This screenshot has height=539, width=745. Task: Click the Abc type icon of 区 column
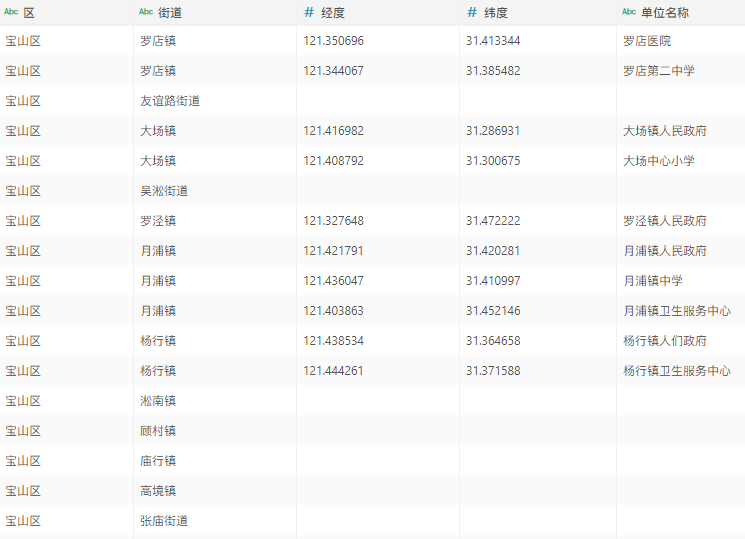point(11,12)
